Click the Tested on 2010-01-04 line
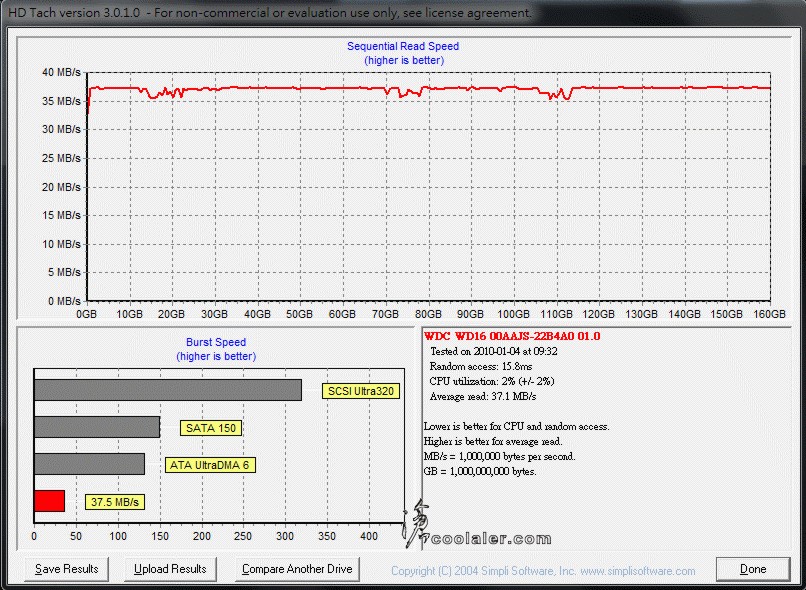806x590 pixels. point(493,352)
